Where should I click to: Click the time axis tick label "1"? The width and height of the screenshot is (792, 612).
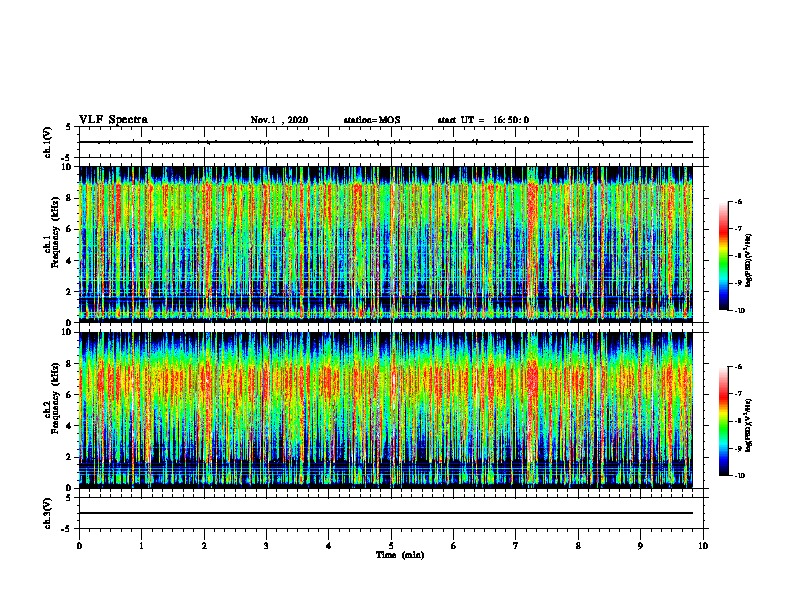141,546
